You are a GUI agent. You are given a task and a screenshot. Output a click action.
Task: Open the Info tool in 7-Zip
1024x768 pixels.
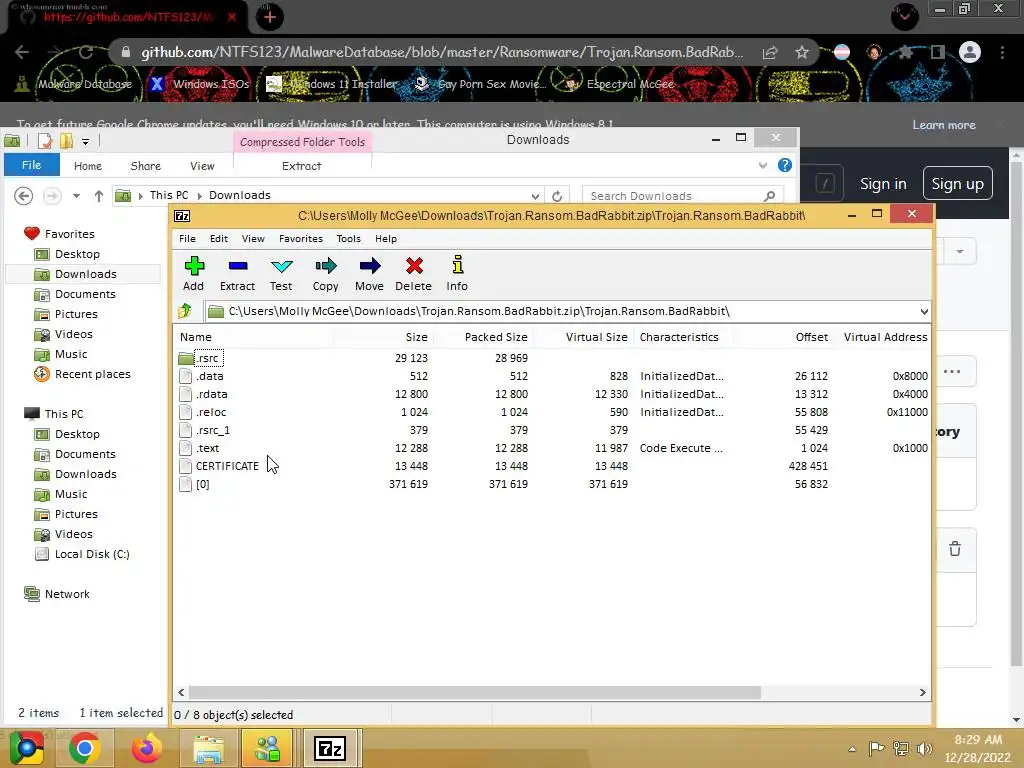click(x=457, y=273)
